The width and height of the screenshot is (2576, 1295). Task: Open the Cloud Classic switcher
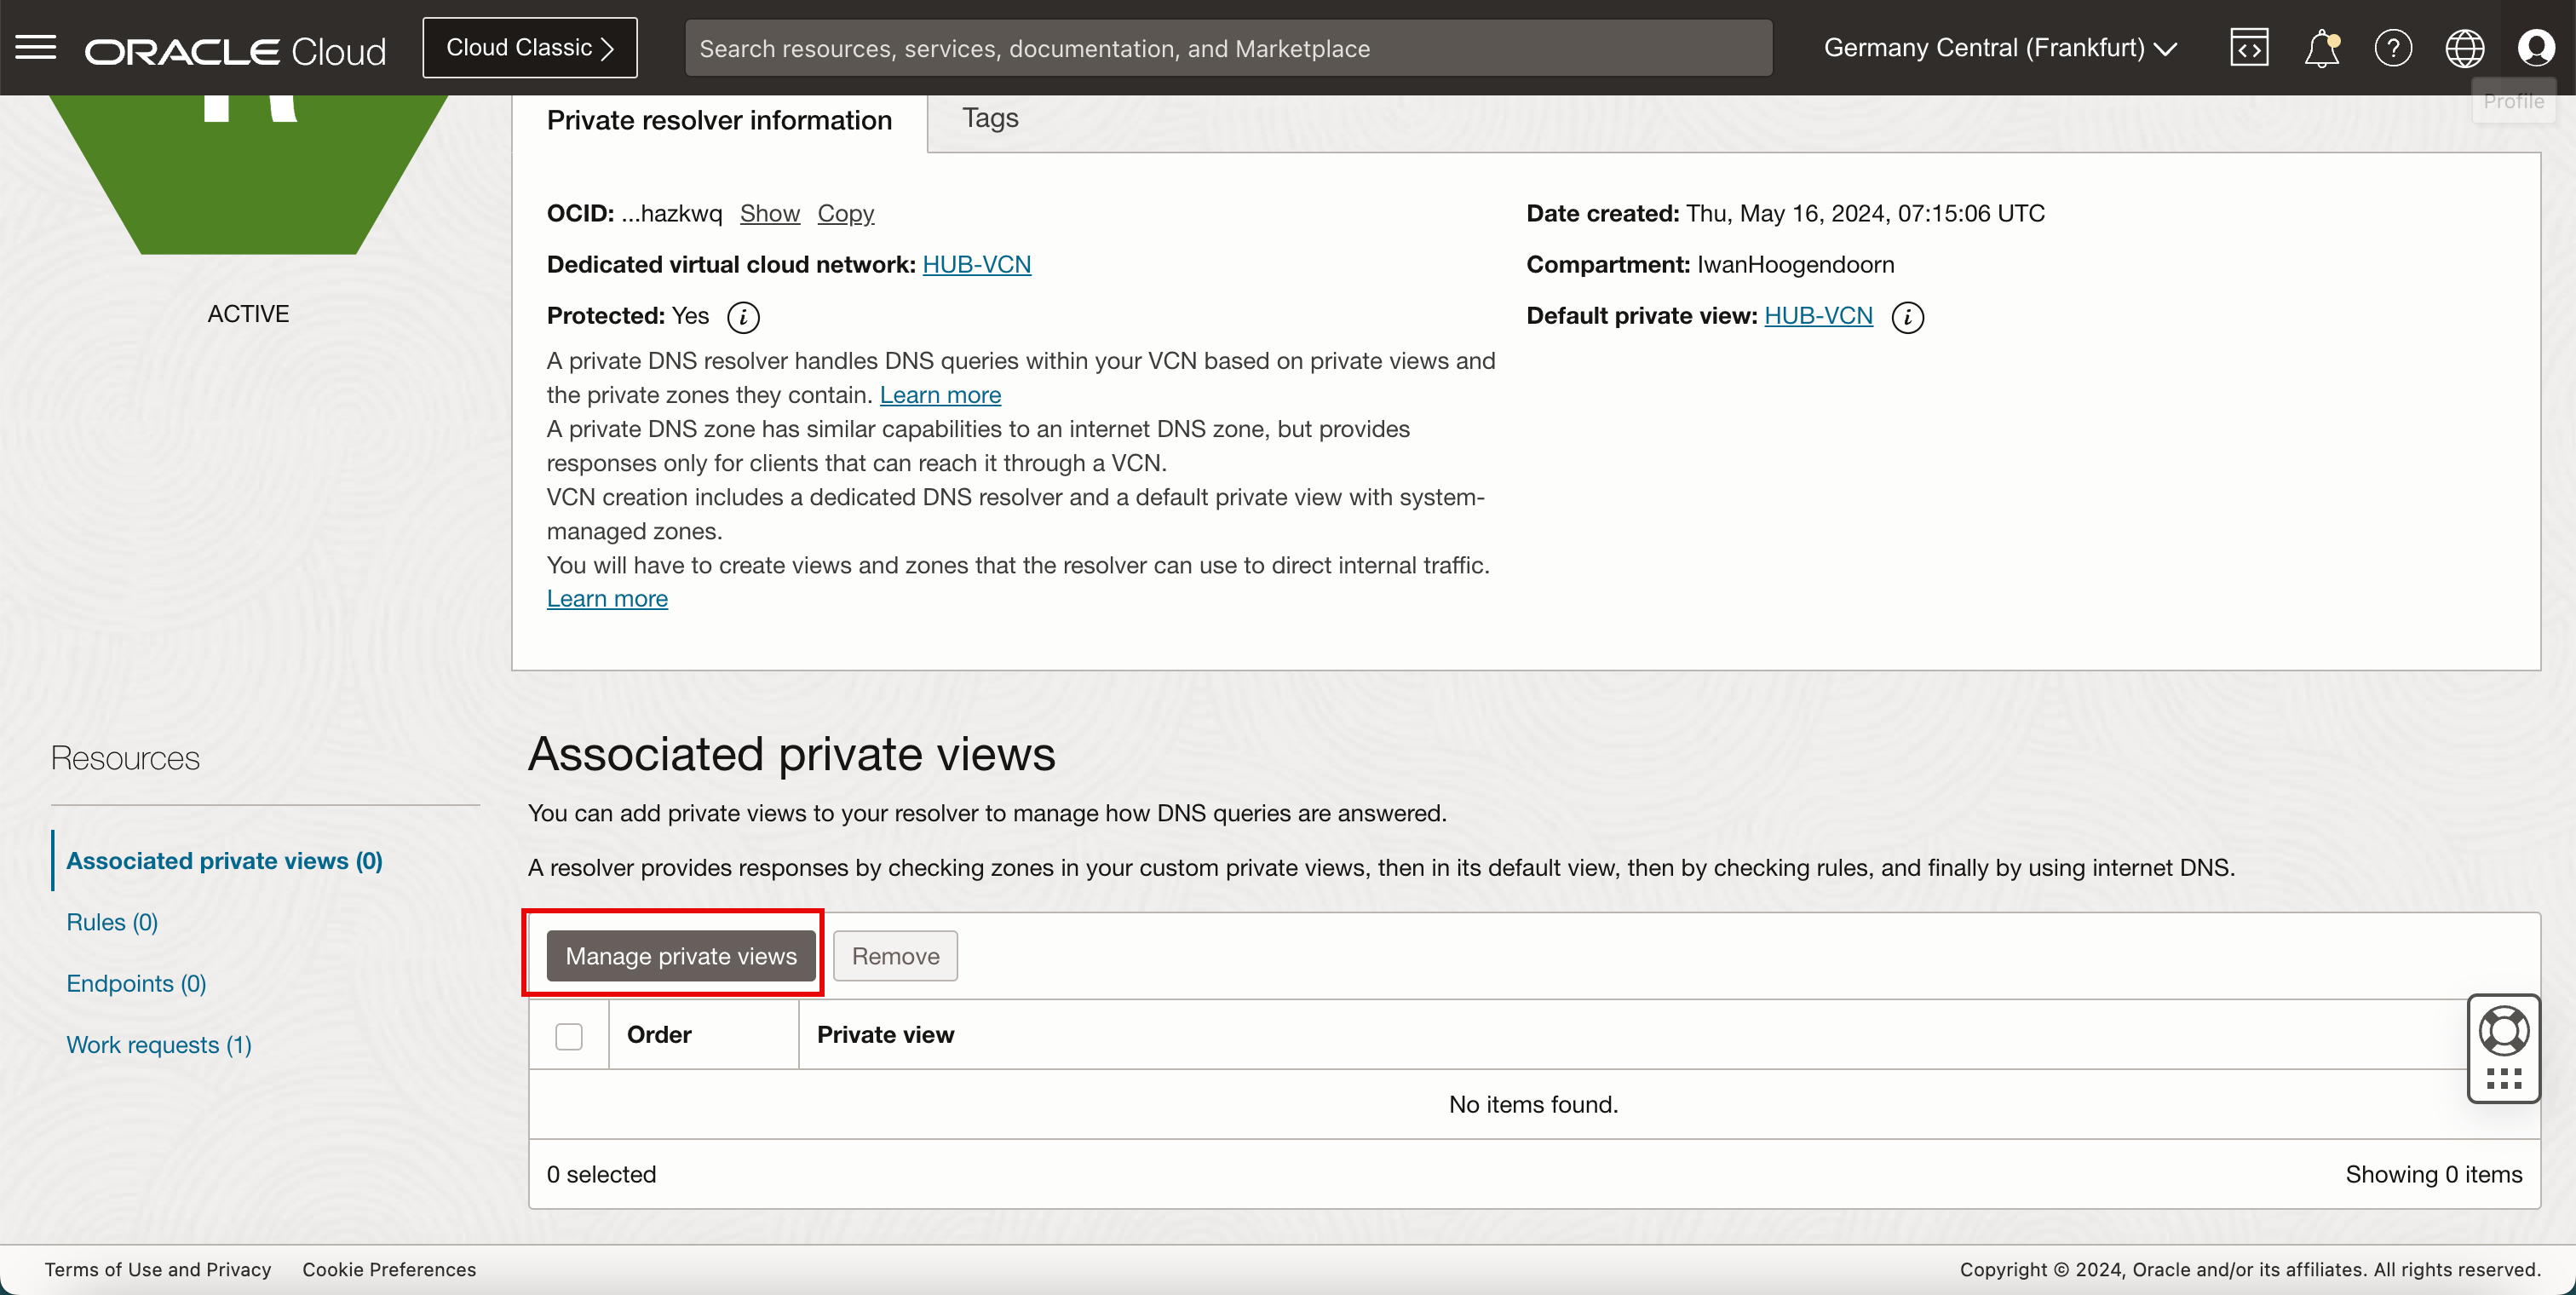point(529,47)
